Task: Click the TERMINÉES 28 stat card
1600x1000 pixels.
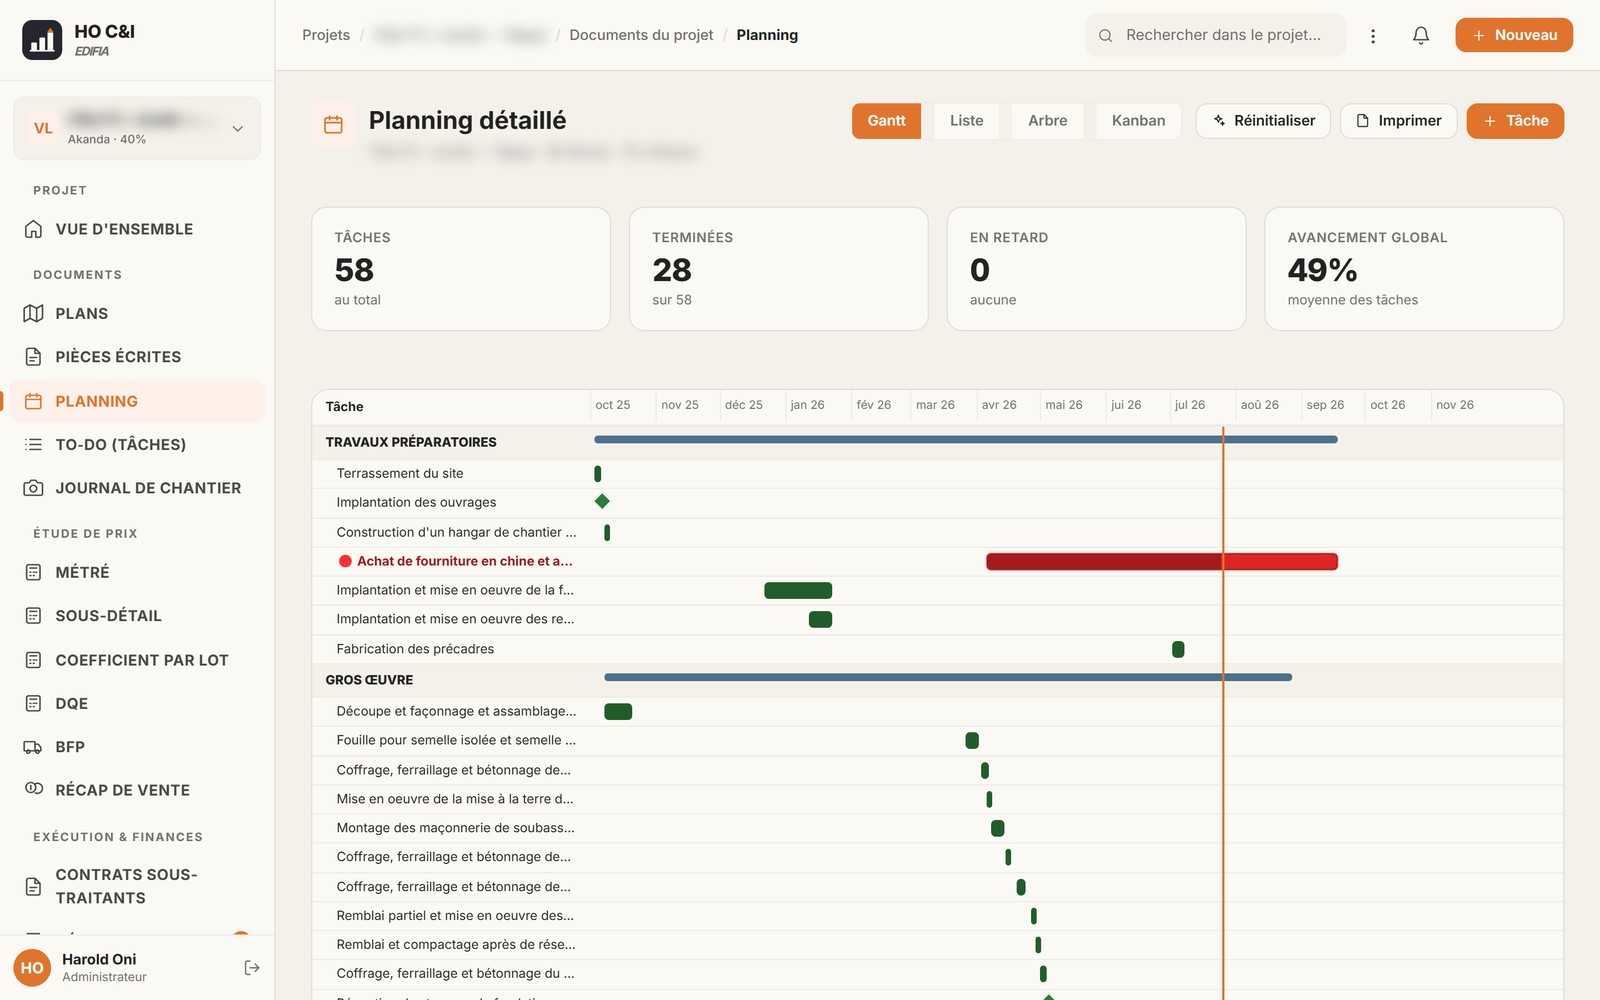Action: (x=778, y=269)
